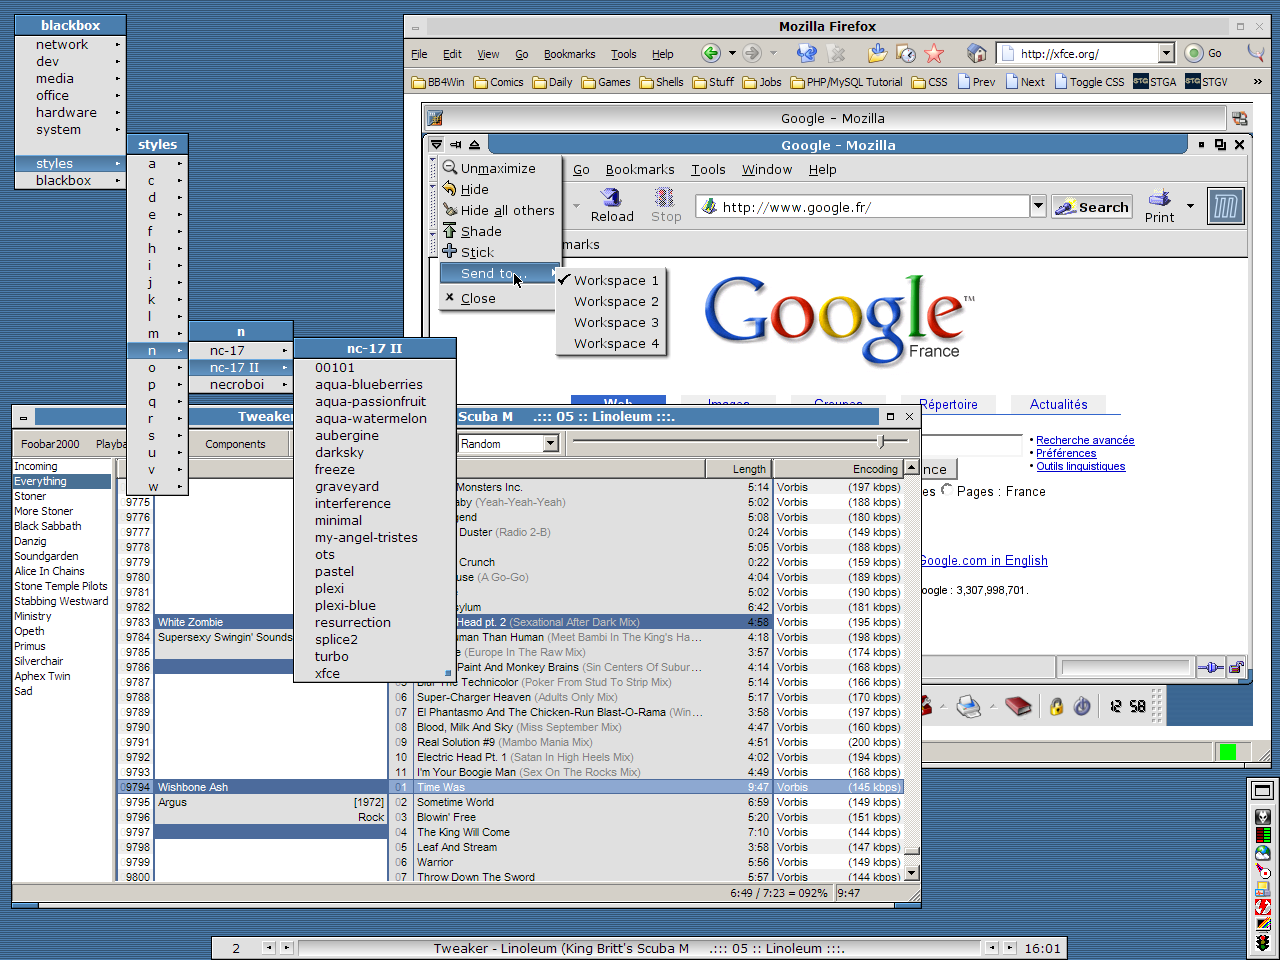The width and height of the screenshot is (1280, 960).
Task: Click the Firefox Downloads folder icon
Action: [x=877, y=53]
